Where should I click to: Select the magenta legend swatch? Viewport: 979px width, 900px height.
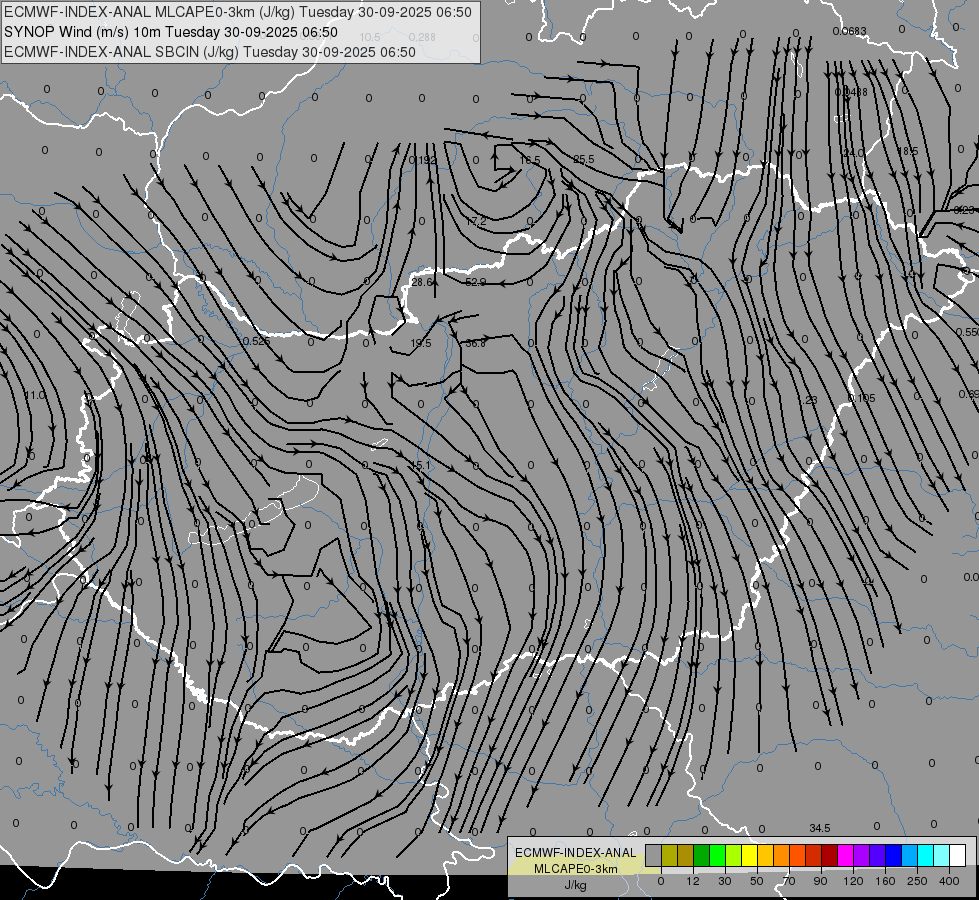(x=845, y=855)
